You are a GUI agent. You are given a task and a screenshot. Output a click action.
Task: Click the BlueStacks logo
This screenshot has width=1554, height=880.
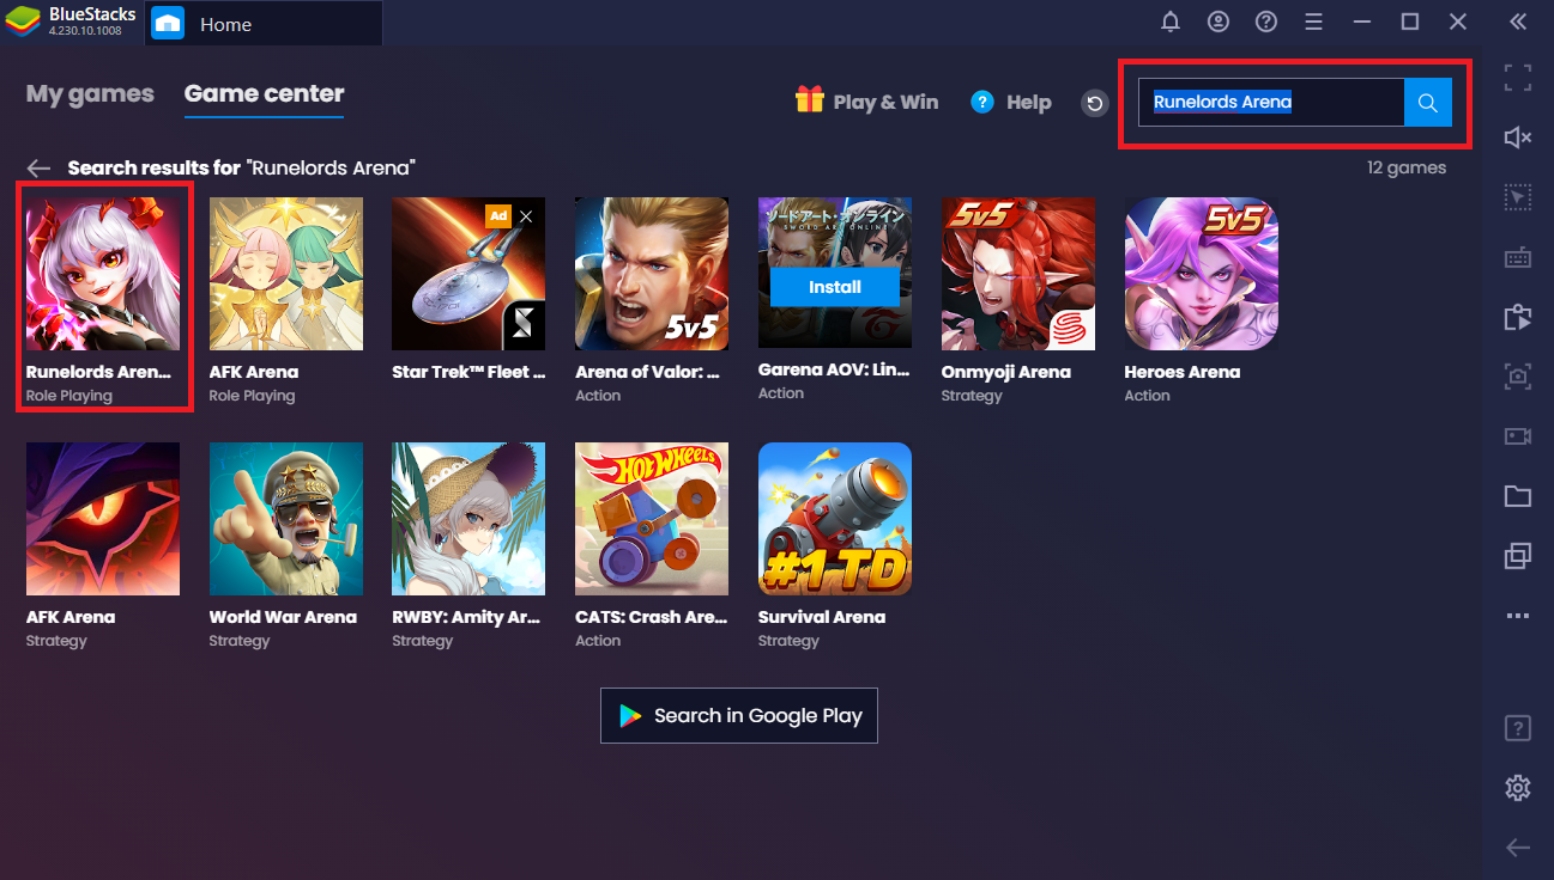coord(23,21)
